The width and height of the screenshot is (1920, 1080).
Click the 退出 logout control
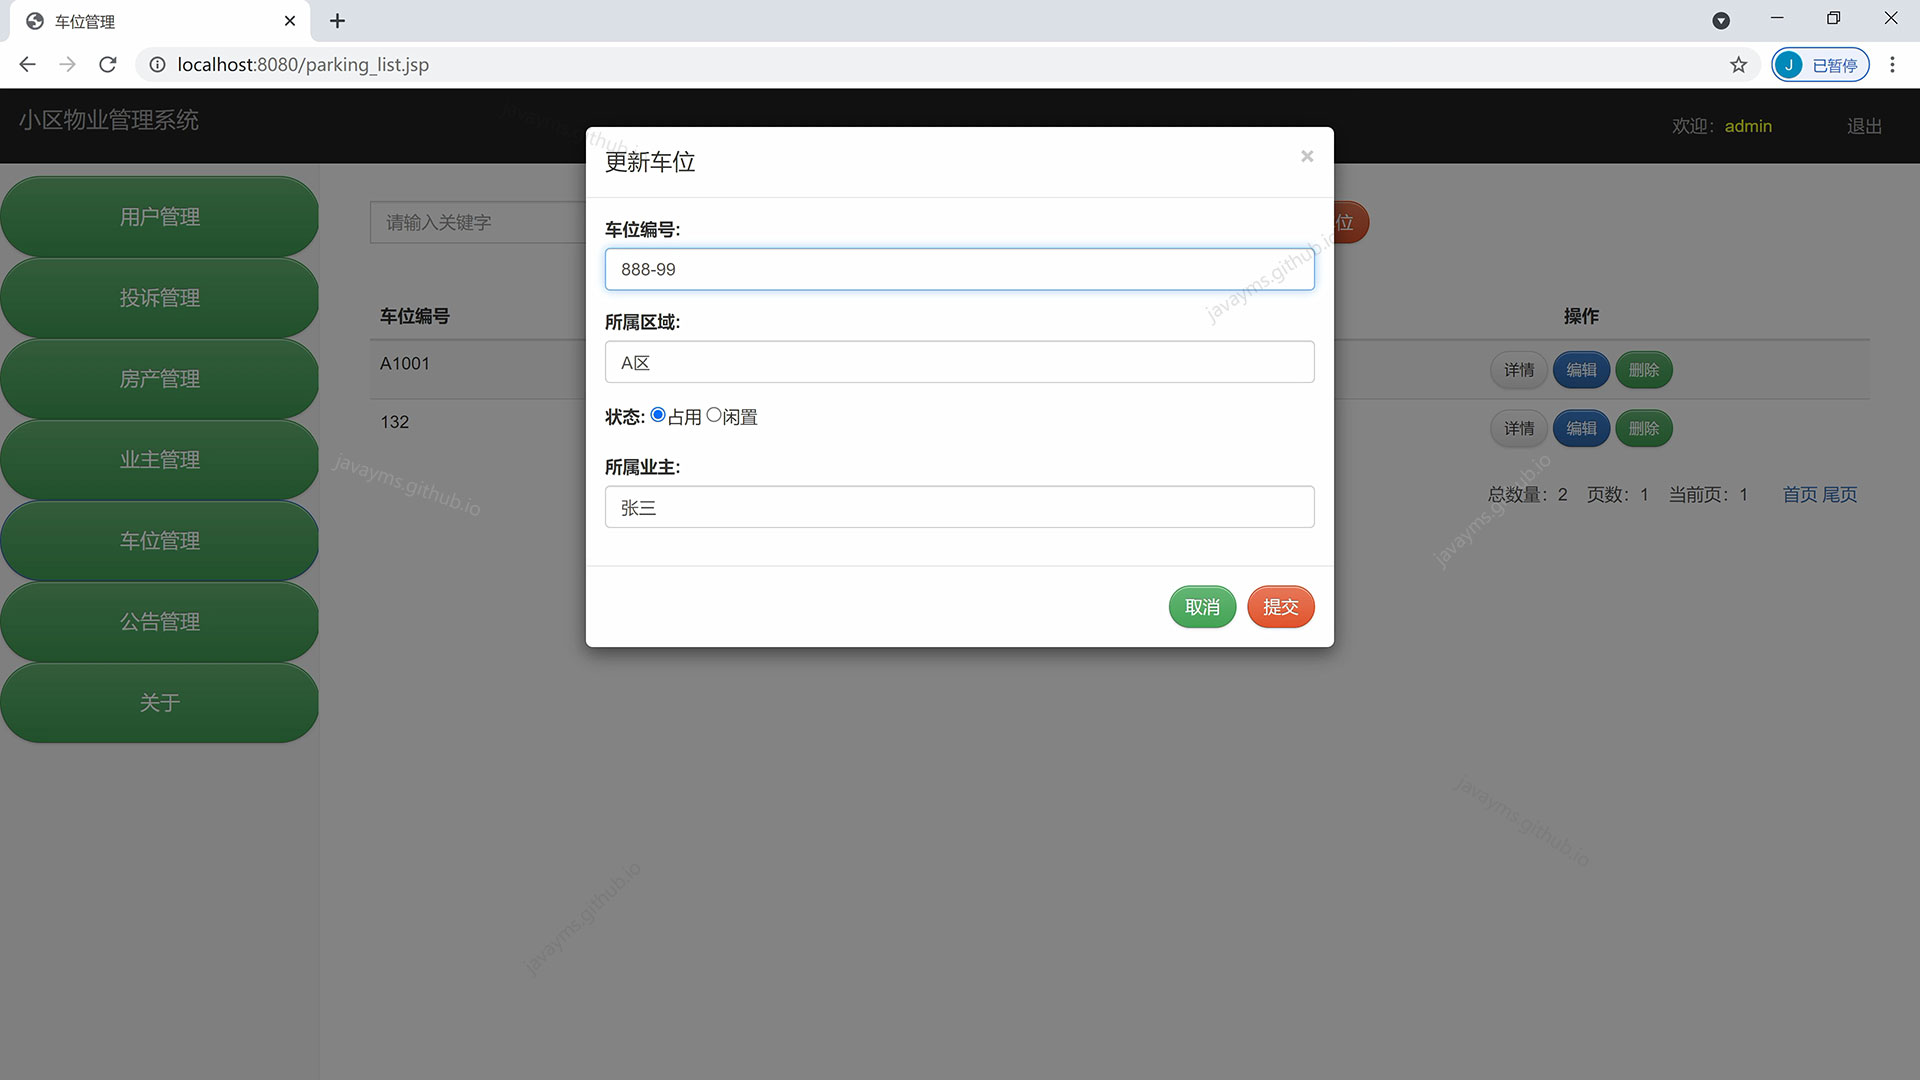click(x=1862, y=125)
